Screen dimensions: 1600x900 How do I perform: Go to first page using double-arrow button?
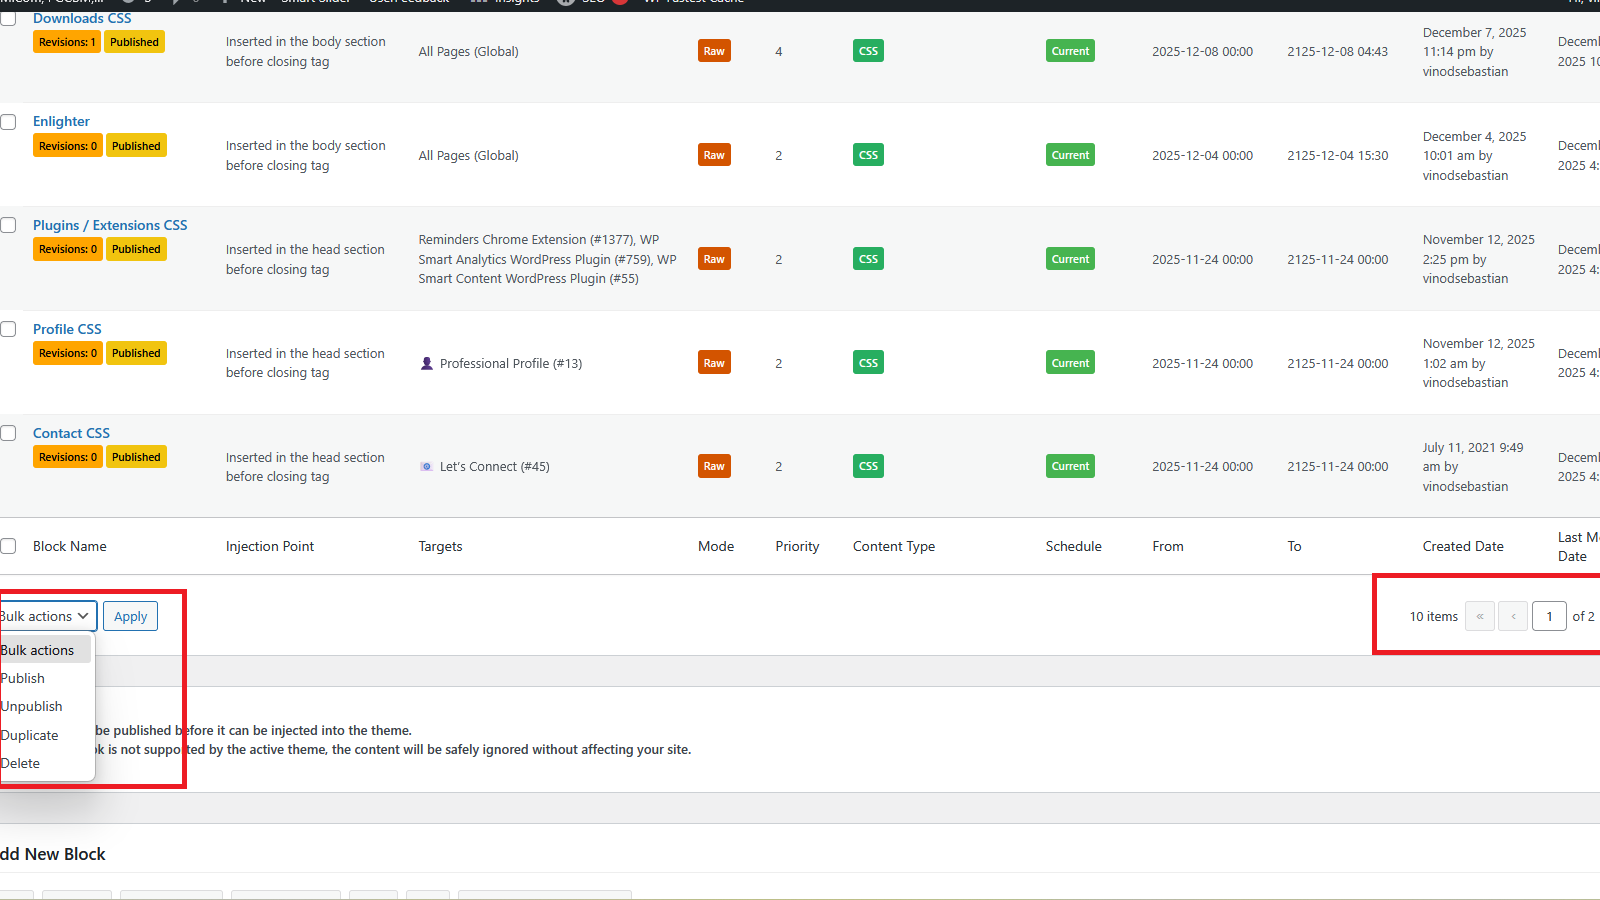point(1479,616)
